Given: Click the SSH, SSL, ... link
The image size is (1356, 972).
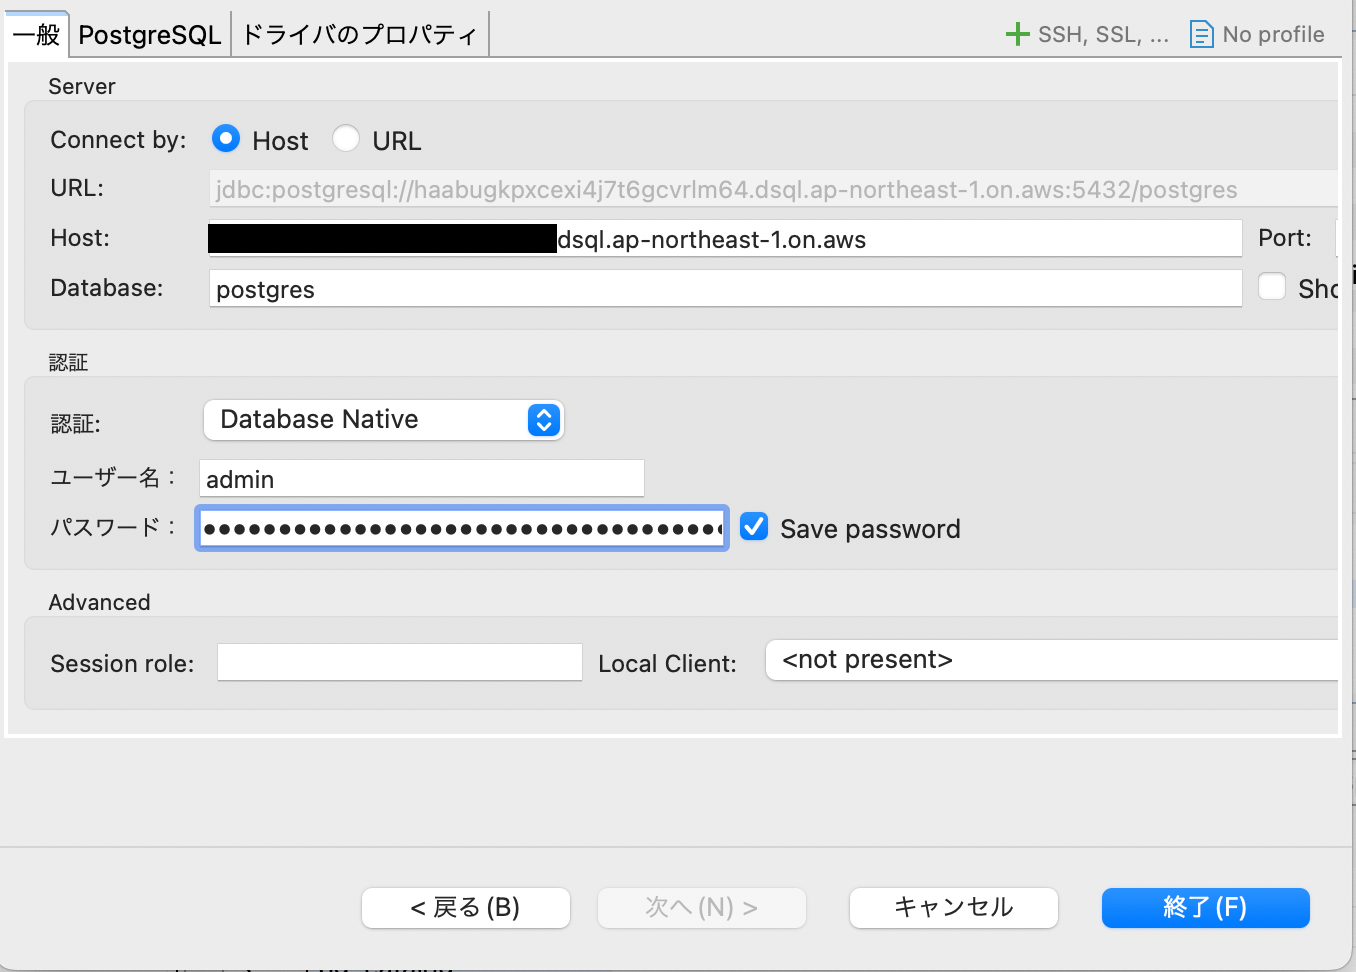Looking at the screenshot, I should pyautogui.click(x=1103, y=35).
